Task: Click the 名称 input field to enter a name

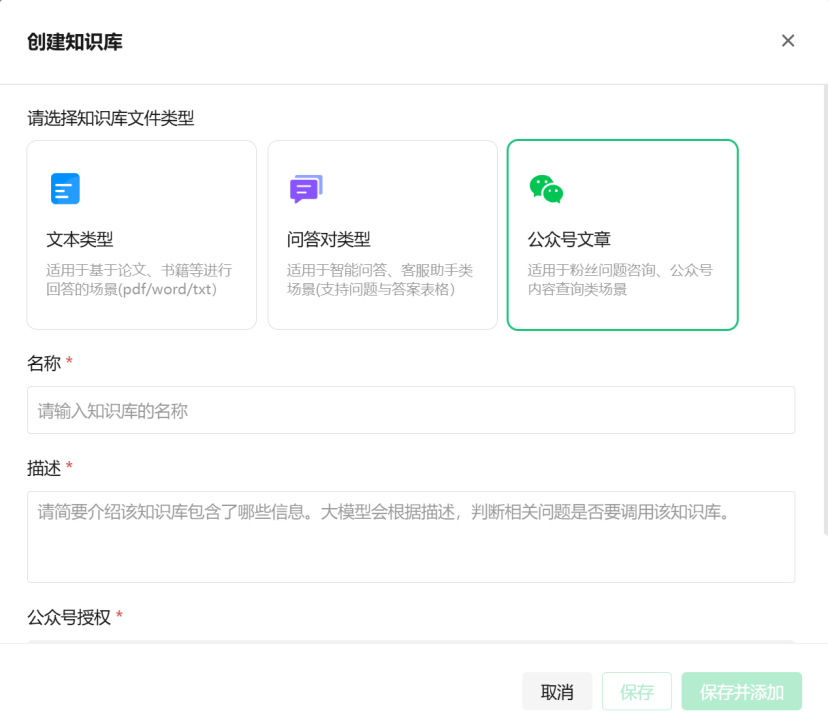Action: 410,410
